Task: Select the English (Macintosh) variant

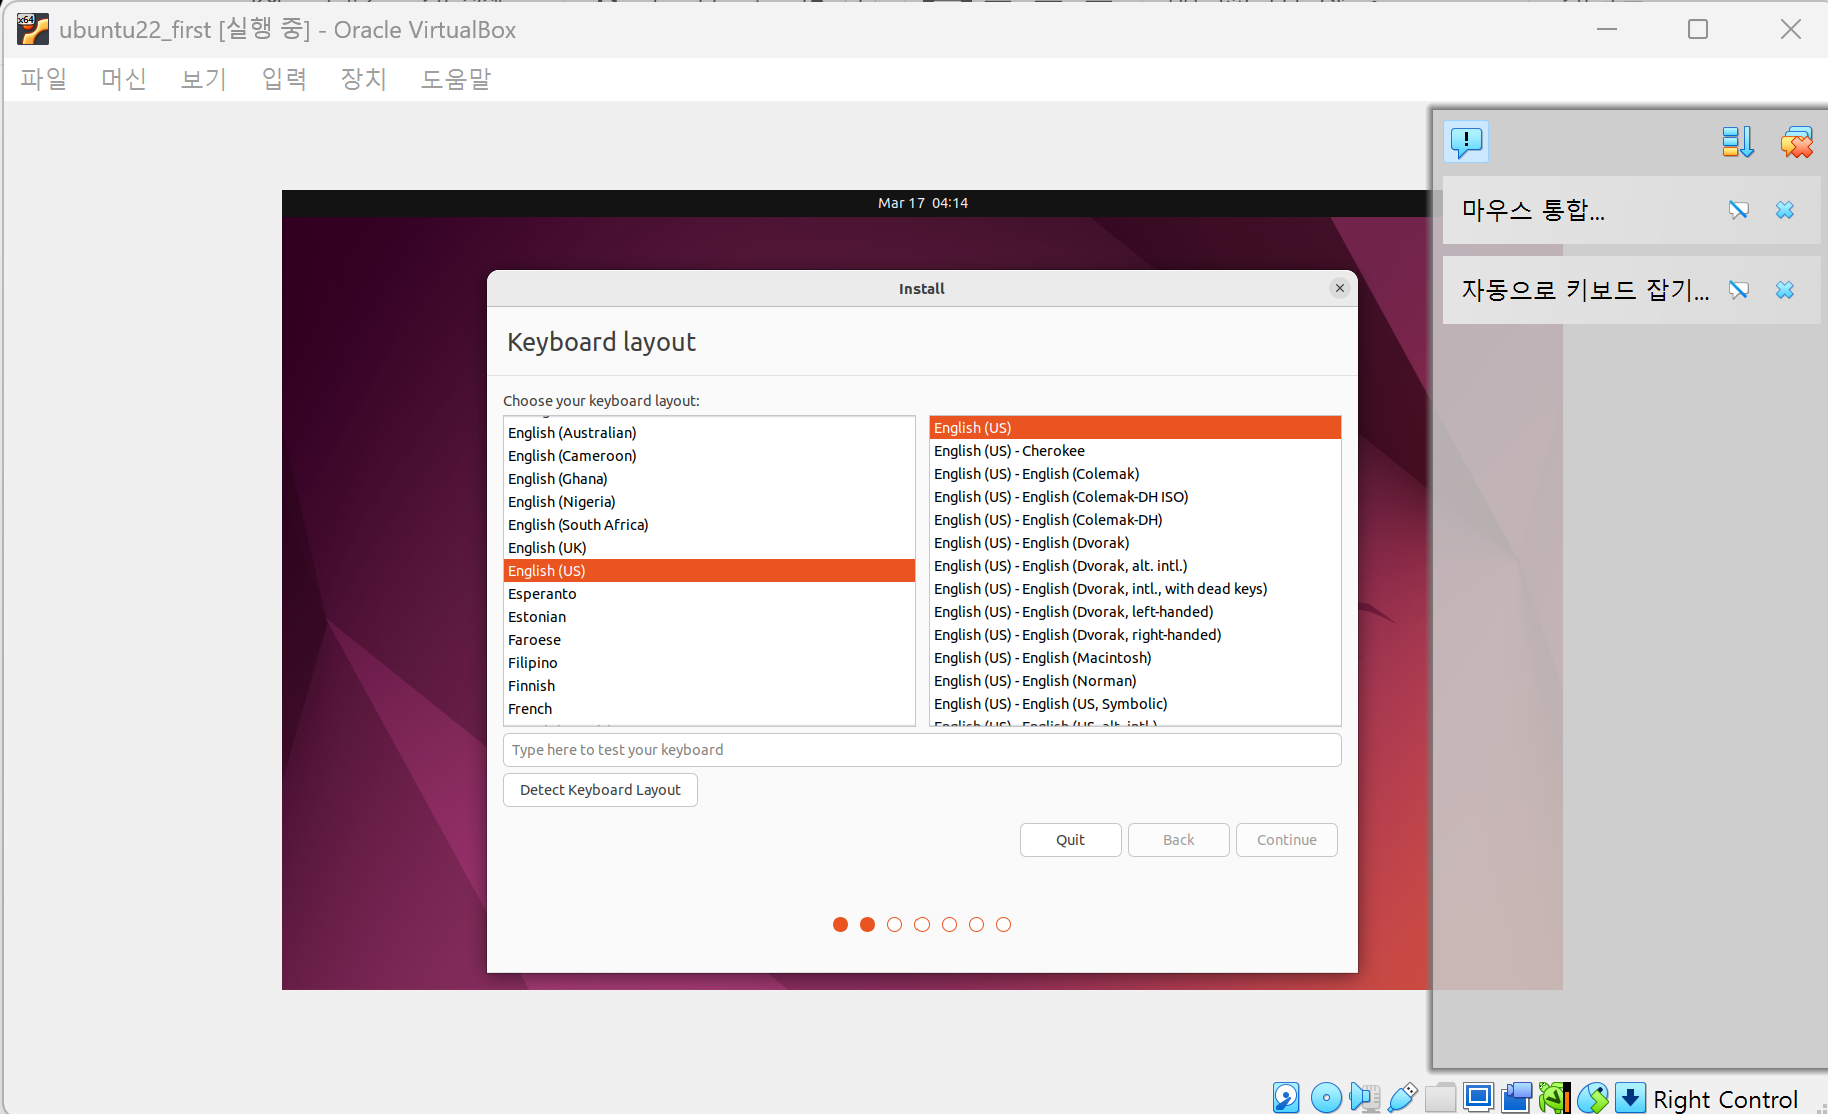Action: pyautogui.click(x=1135, y=658)
